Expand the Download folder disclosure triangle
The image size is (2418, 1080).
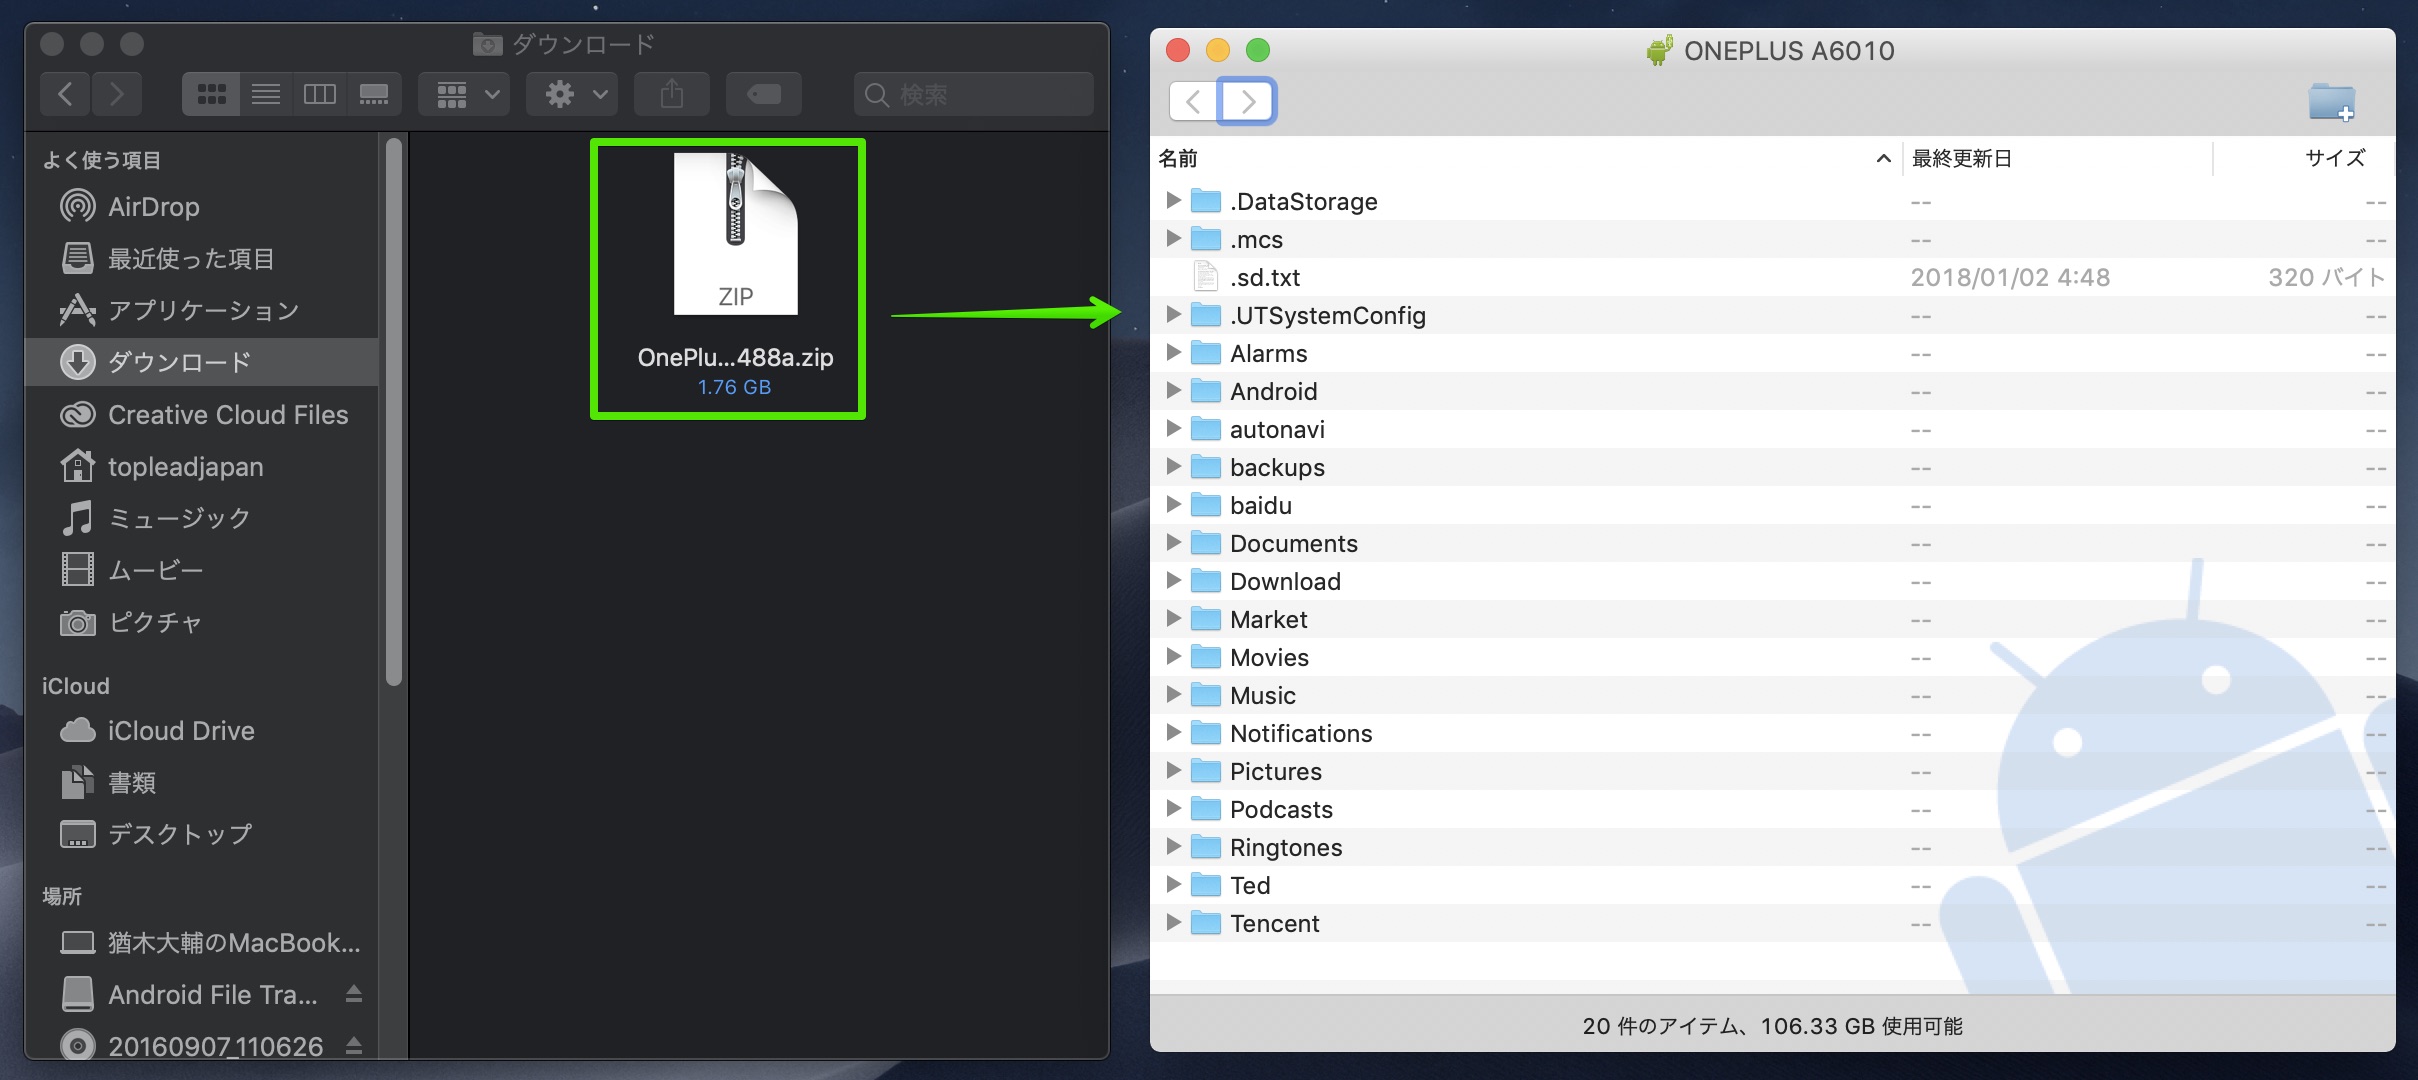(1173, 581)
